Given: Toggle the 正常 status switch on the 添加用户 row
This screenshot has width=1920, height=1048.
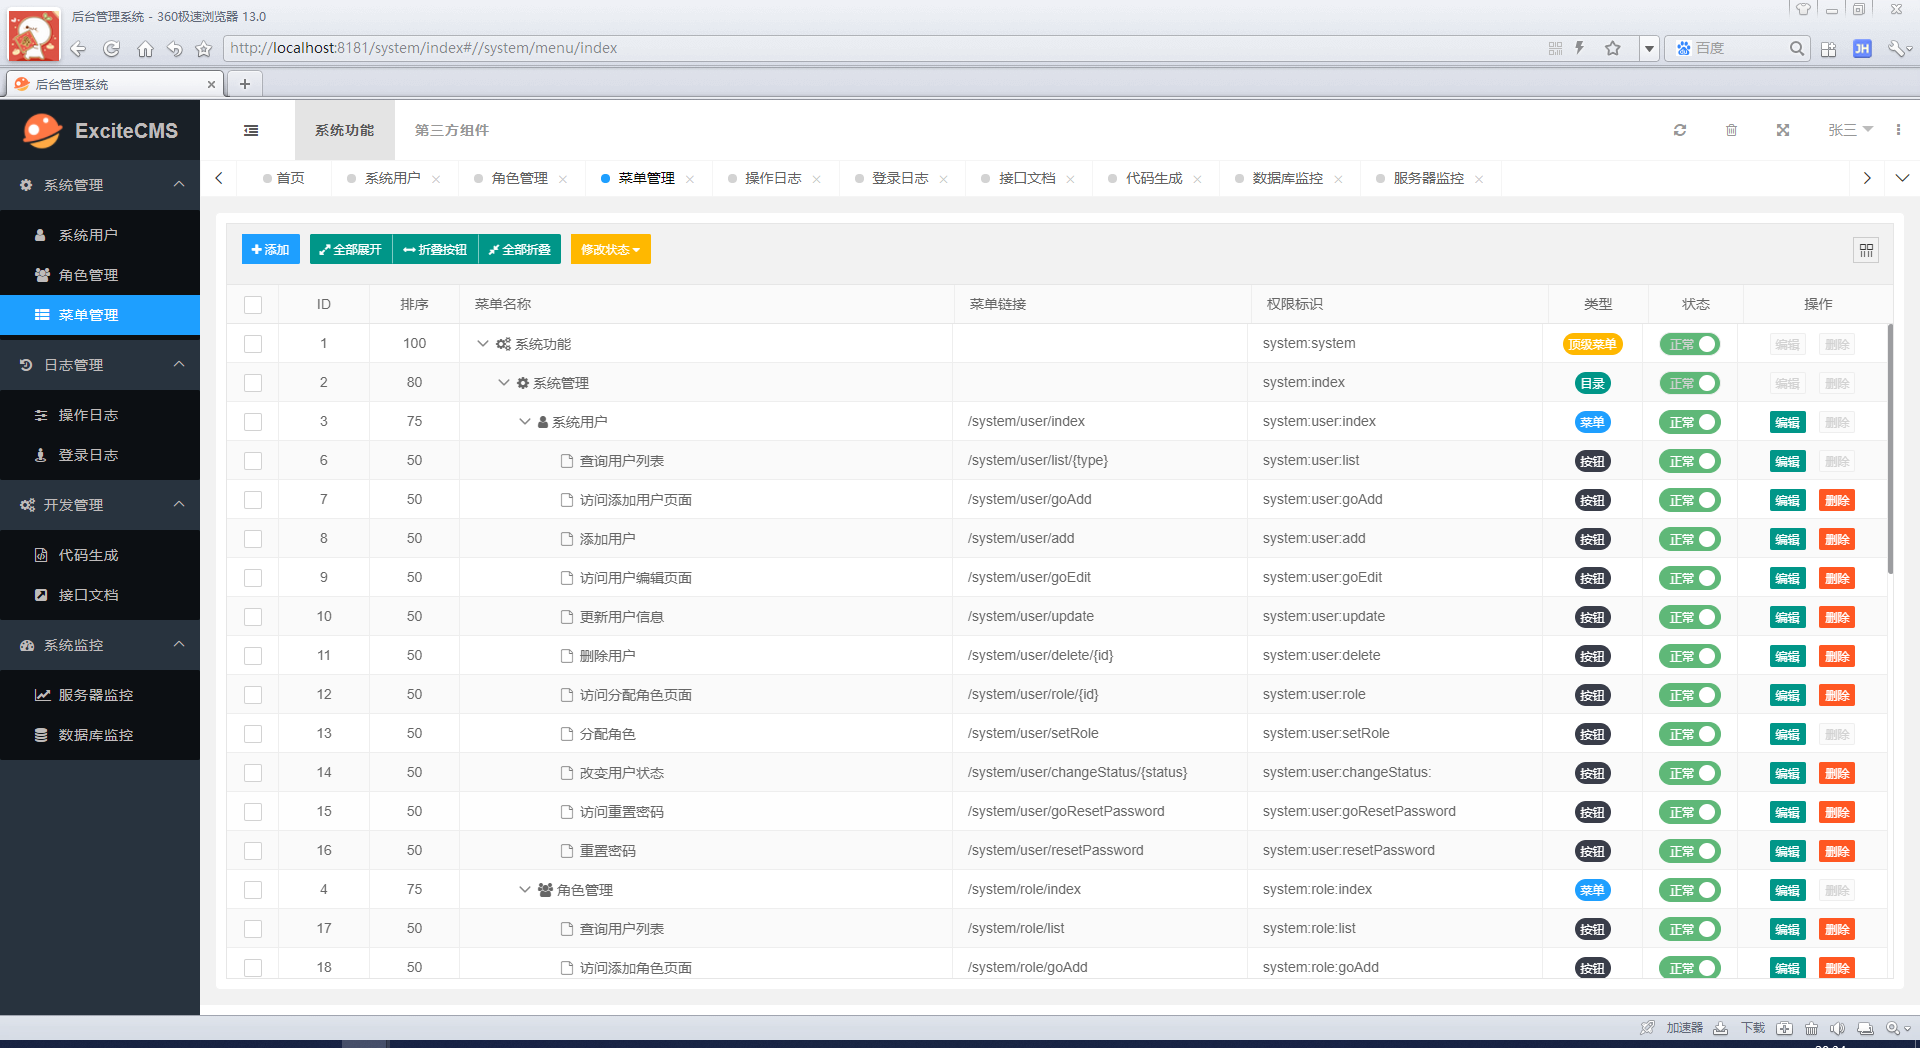Looking at the screenshot, I should click(1689, 539).
